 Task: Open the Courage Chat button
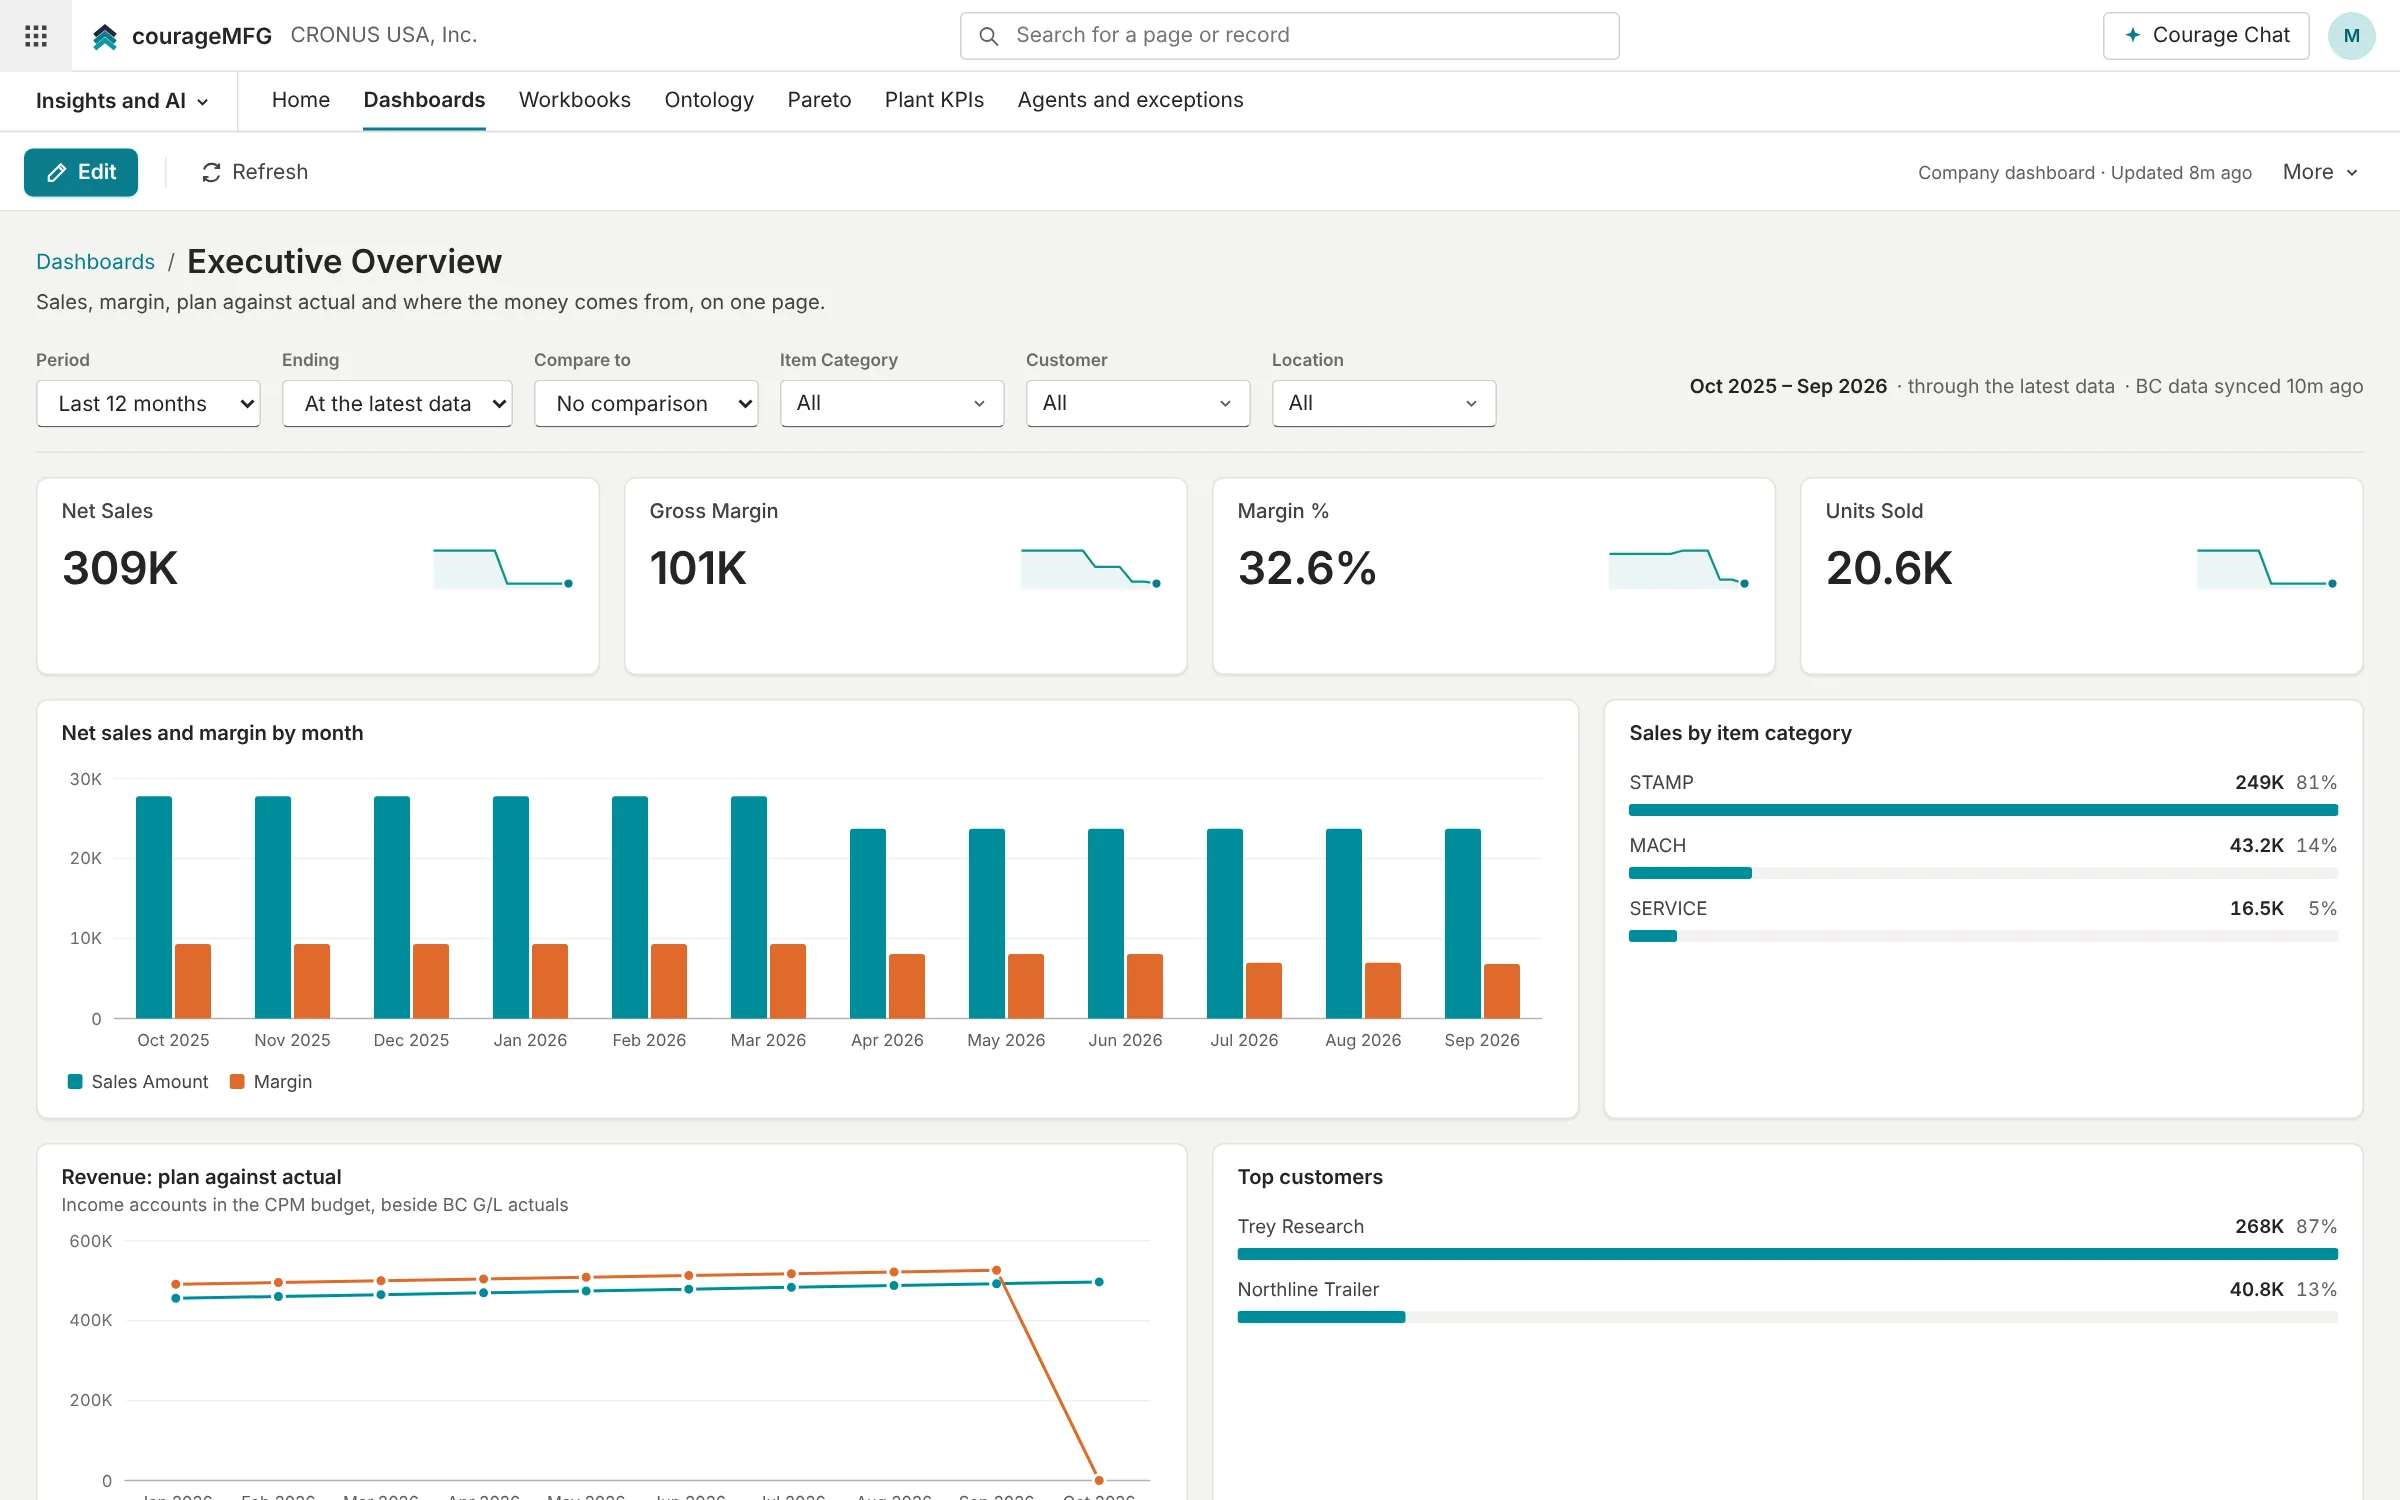(x=2206, y=36)
